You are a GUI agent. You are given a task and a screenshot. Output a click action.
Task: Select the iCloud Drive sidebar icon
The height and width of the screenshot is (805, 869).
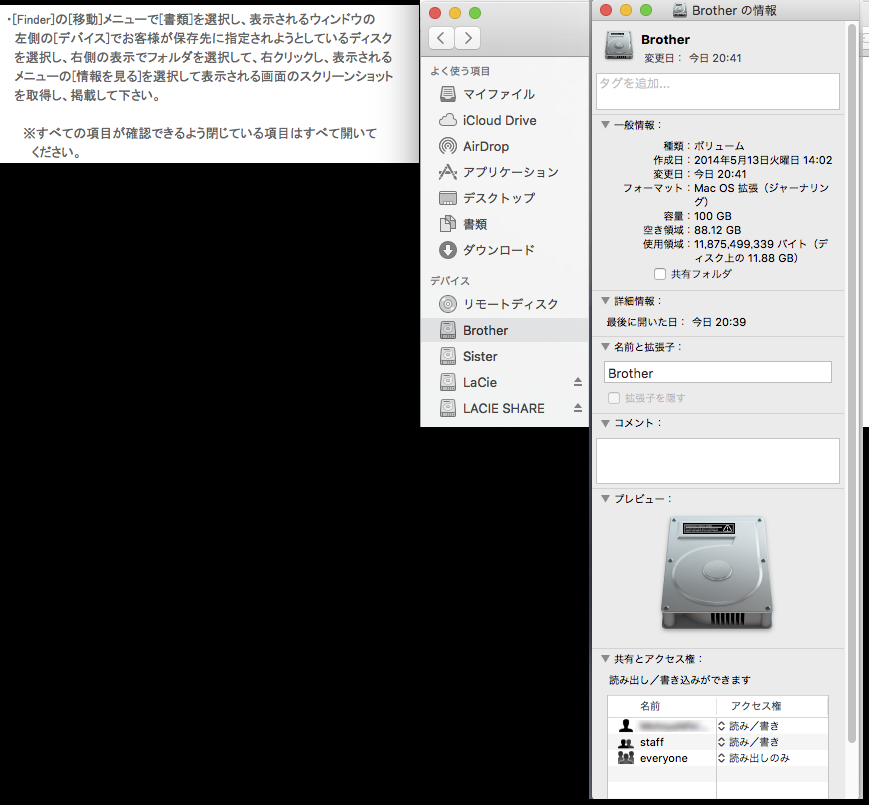pos(447,120)
